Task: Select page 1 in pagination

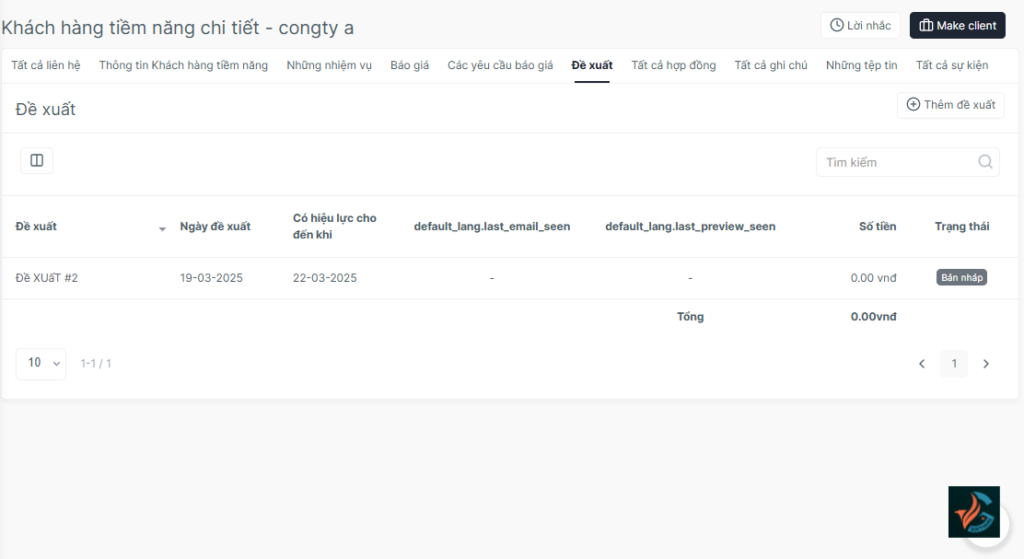Action: 954,364
